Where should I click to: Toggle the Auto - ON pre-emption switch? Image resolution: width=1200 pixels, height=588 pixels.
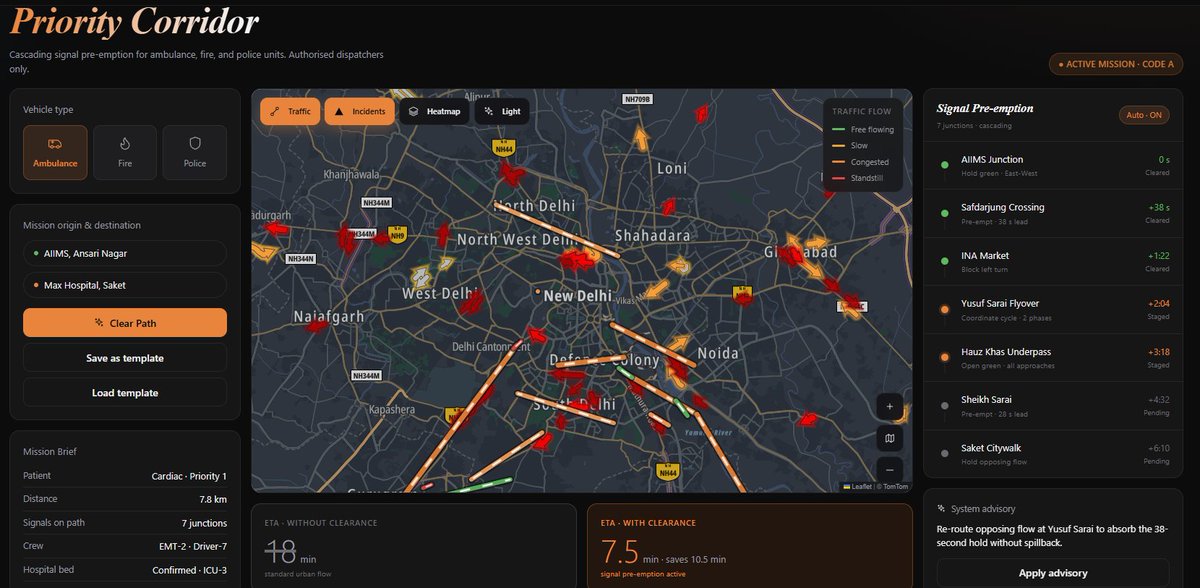[x=1144, y=115]
